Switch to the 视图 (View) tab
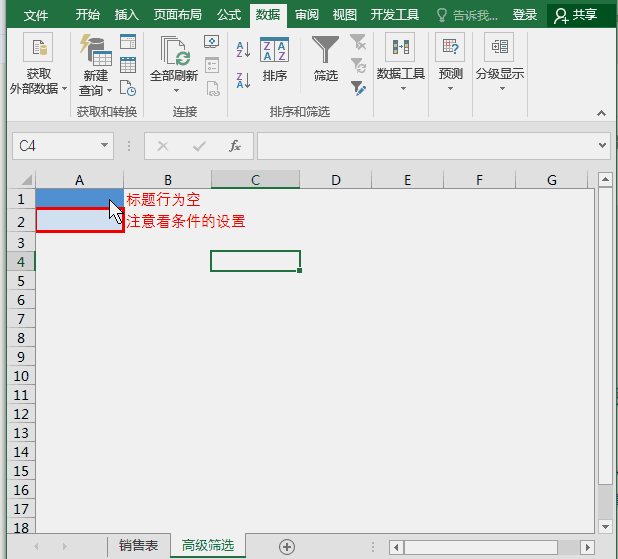 344,15
